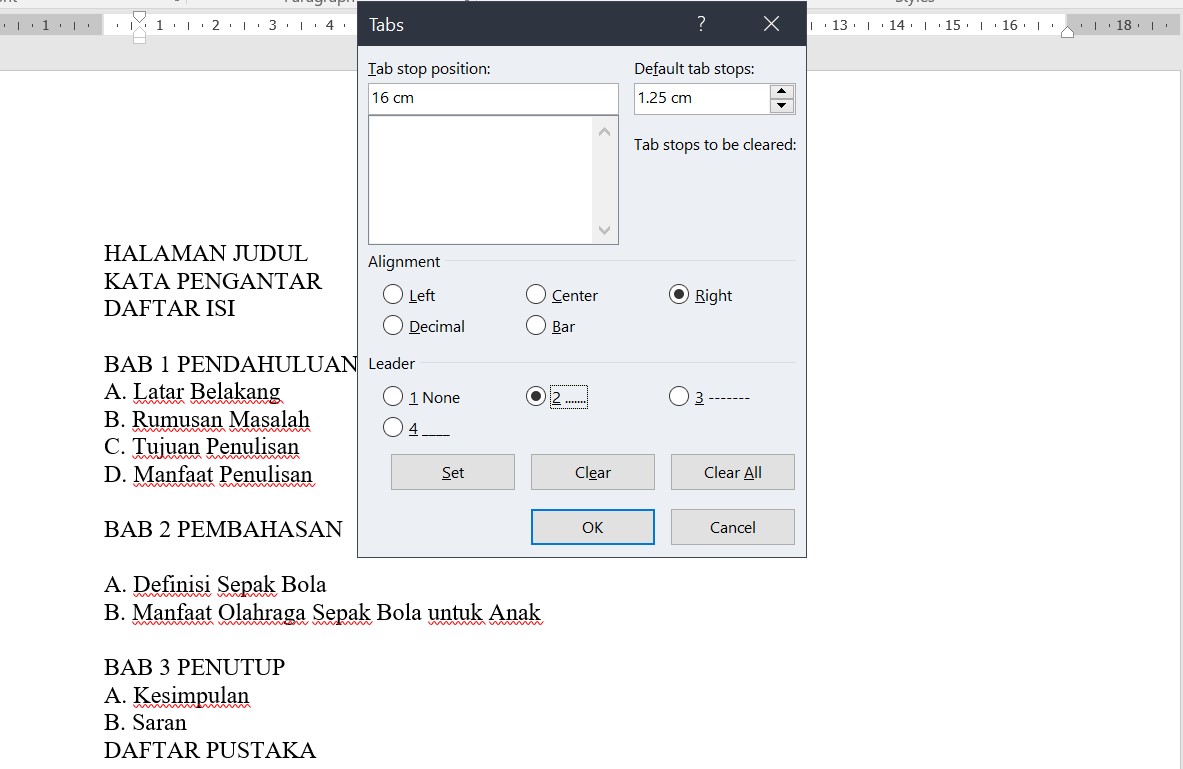Click the D. Manfaat Penulisan line
Image resolution: width=1183 pixels, height=769 pixels.
208,475
